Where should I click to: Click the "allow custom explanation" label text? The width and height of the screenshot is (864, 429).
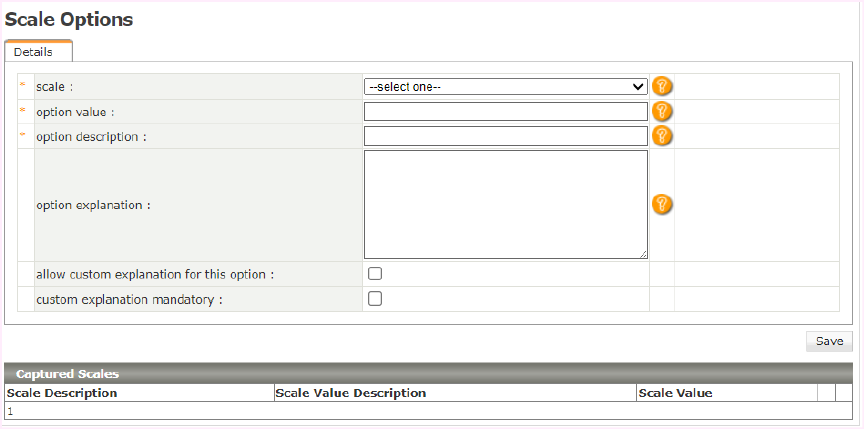point(155,274)
